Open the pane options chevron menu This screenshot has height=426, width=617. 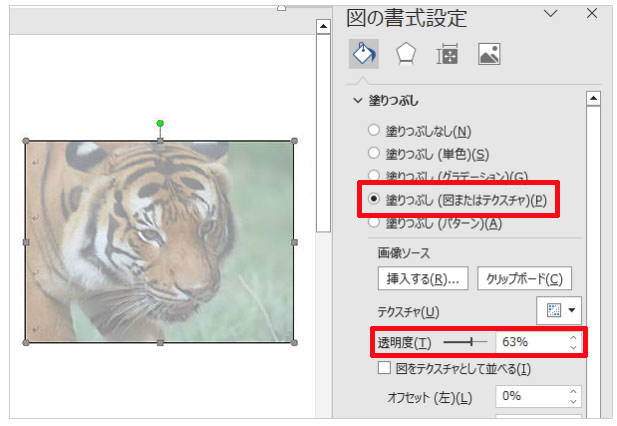pos(550,14)
